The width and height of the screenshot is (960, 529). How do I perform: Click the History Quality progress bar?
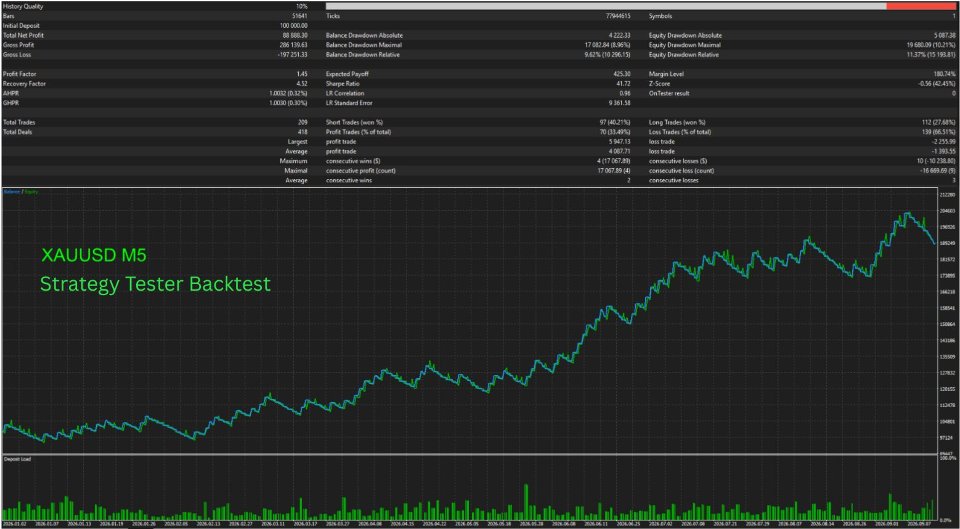640,6
